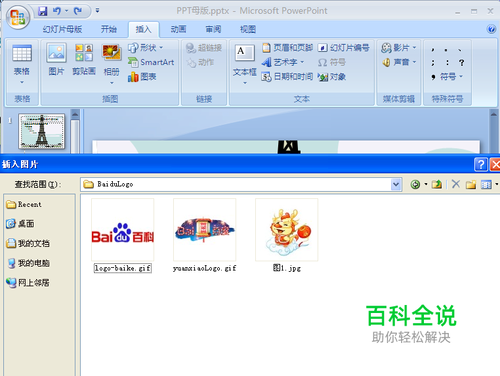The image size is (500, 376).
Task: Insert 幻灯片编号 slide number
Action: tap(344, 48)
